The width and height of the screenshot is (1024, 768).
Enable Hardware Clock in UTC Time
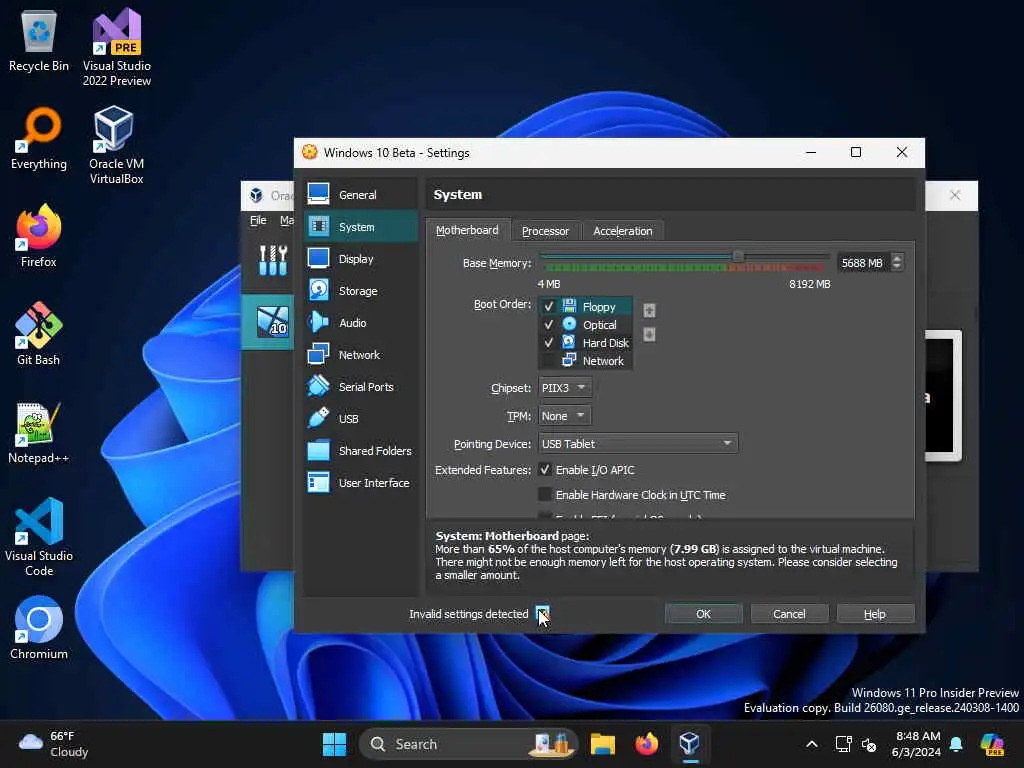545,494
